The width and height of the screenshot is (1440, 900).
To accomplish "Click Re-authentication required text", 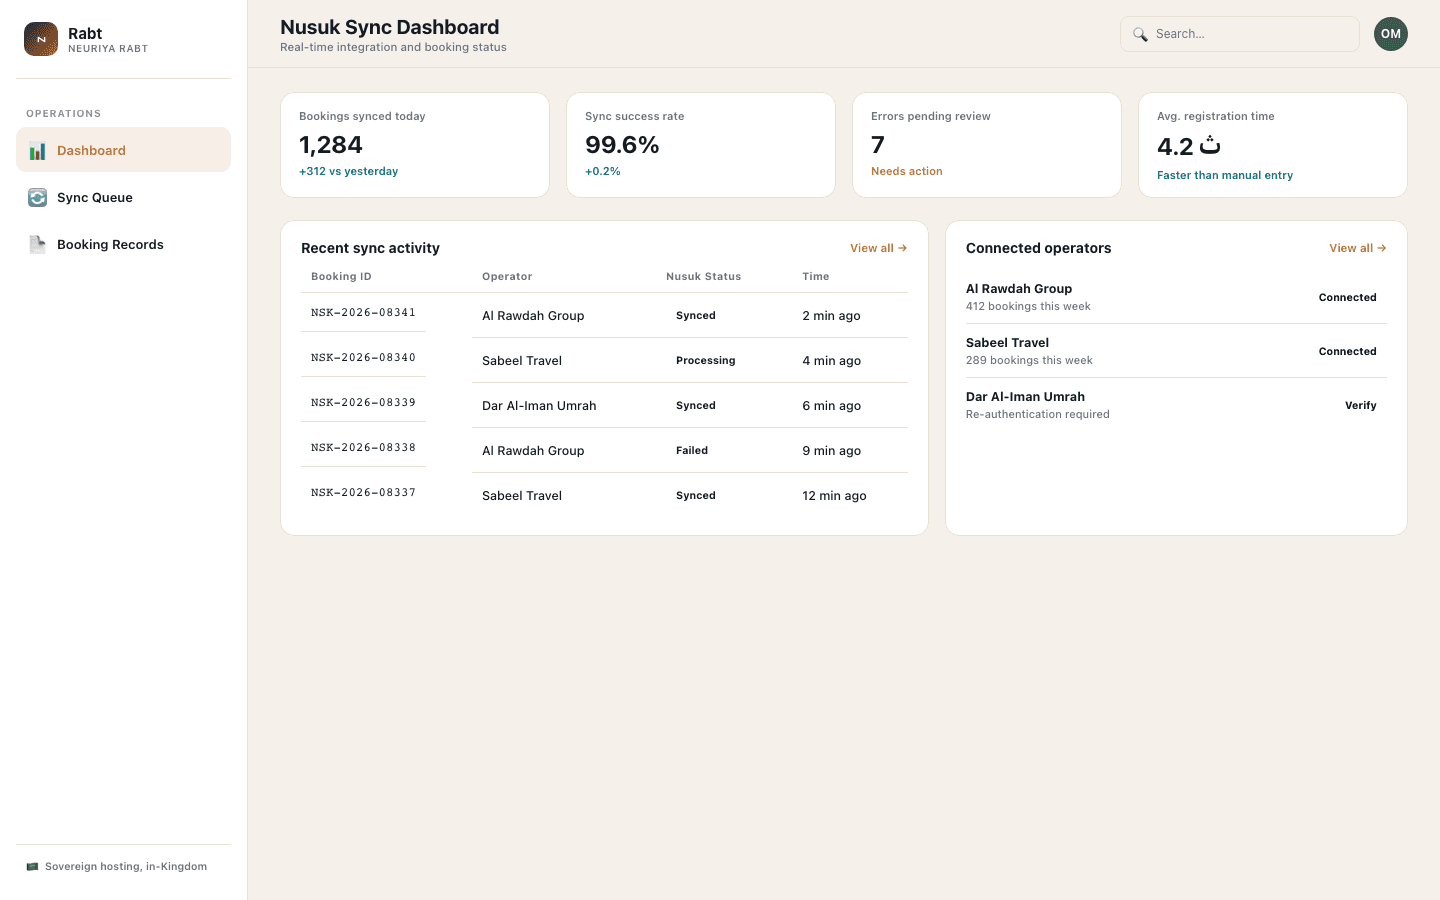I will 1038,414.
